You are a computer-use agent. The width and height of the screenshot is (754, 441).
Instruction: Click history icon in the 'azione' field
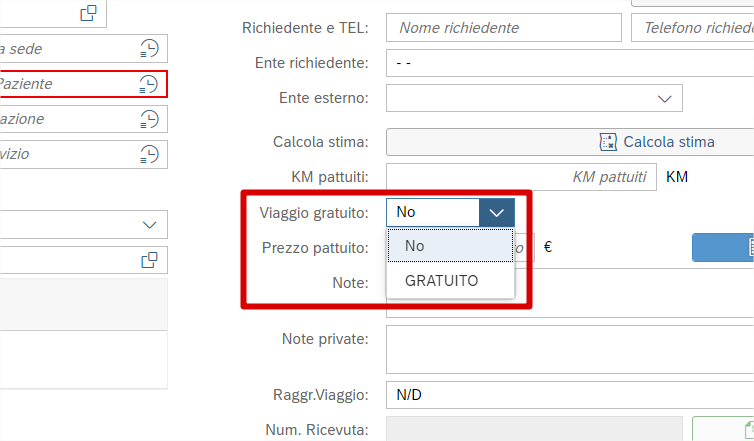coord(149,119)
